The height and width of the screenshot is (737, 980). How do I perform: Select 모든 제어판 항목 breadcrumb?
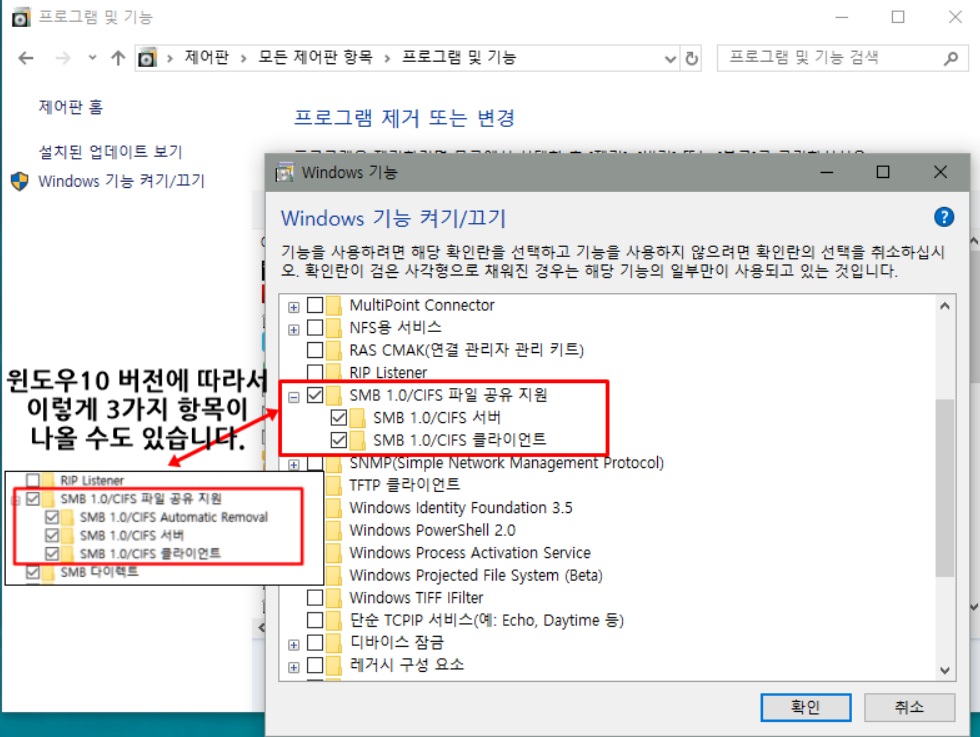[x=315, y=58]
